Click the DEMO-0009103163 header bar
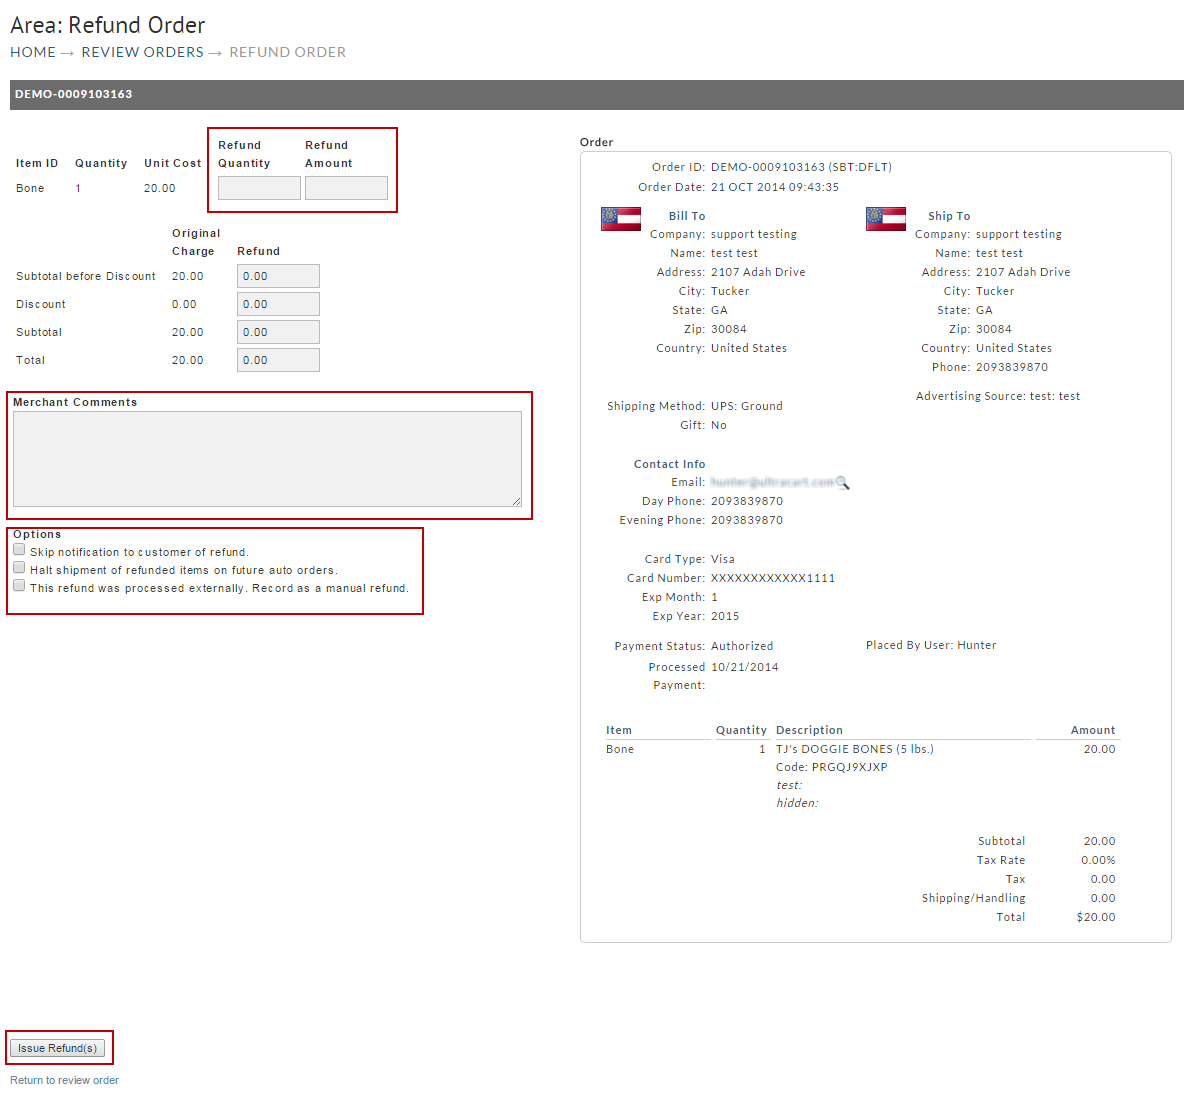Screen dimensions: 1184x1097 [597, 94]
